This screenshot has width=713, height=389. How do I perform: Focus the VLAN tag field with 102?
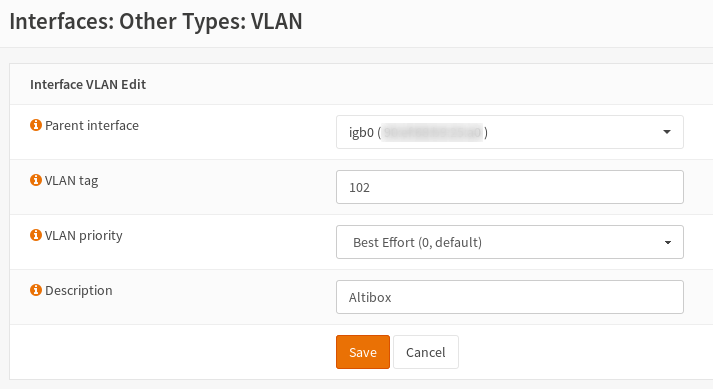(509, 187)
